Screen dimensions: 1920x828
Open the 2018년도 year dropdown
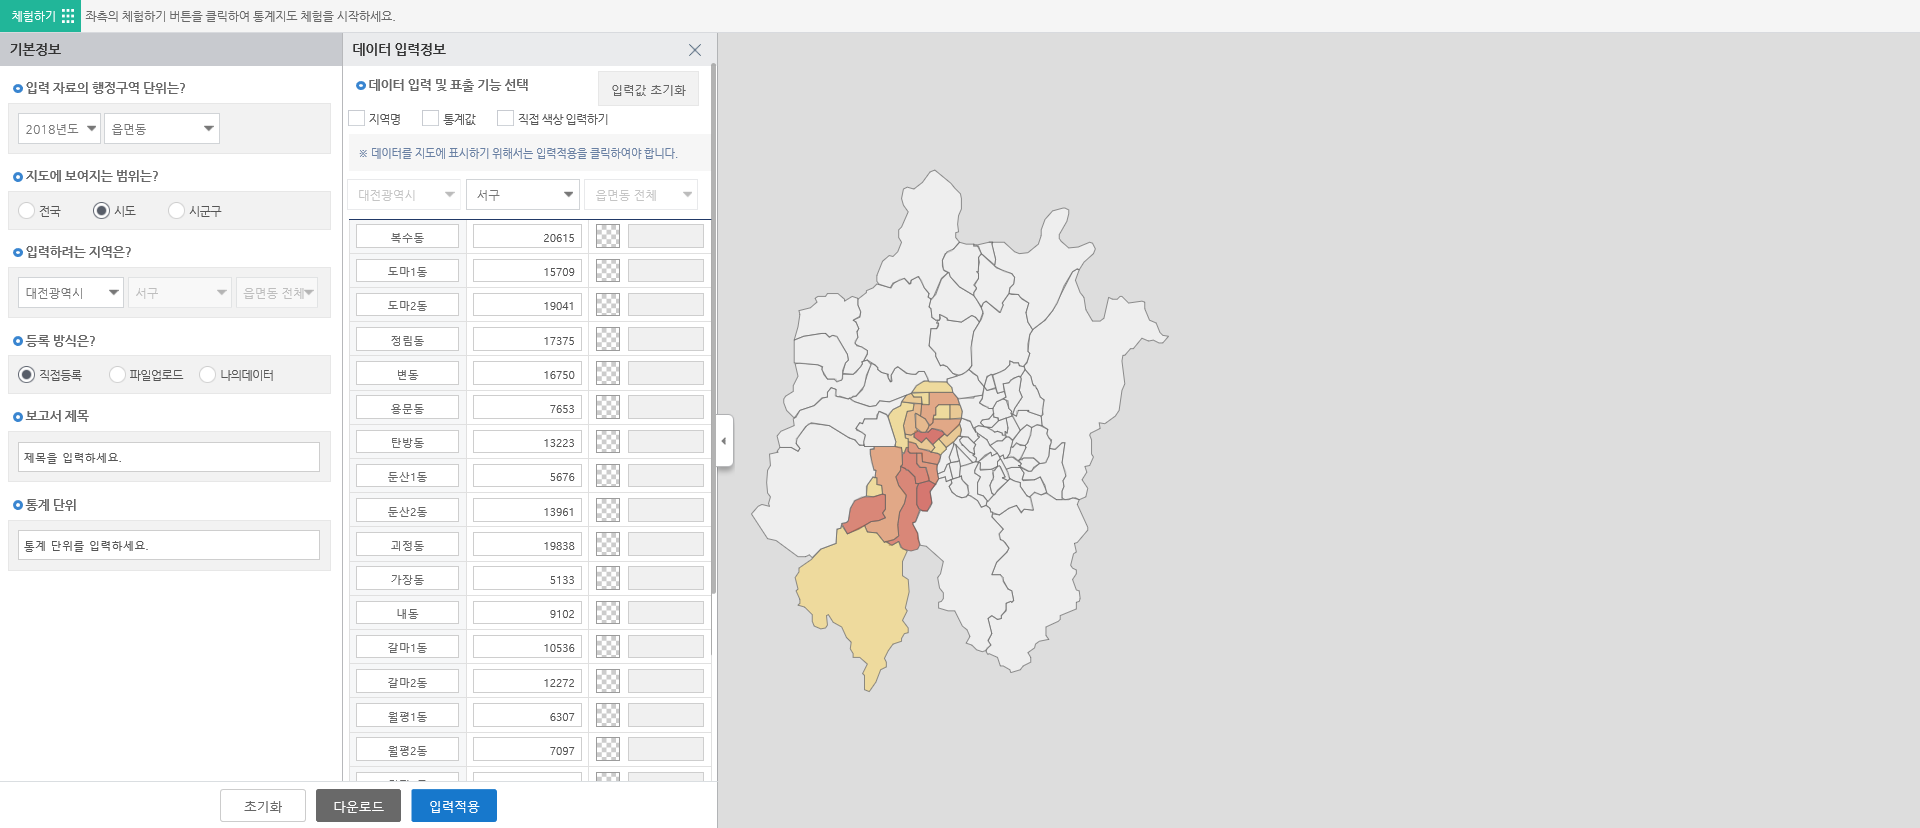point(59,129)
